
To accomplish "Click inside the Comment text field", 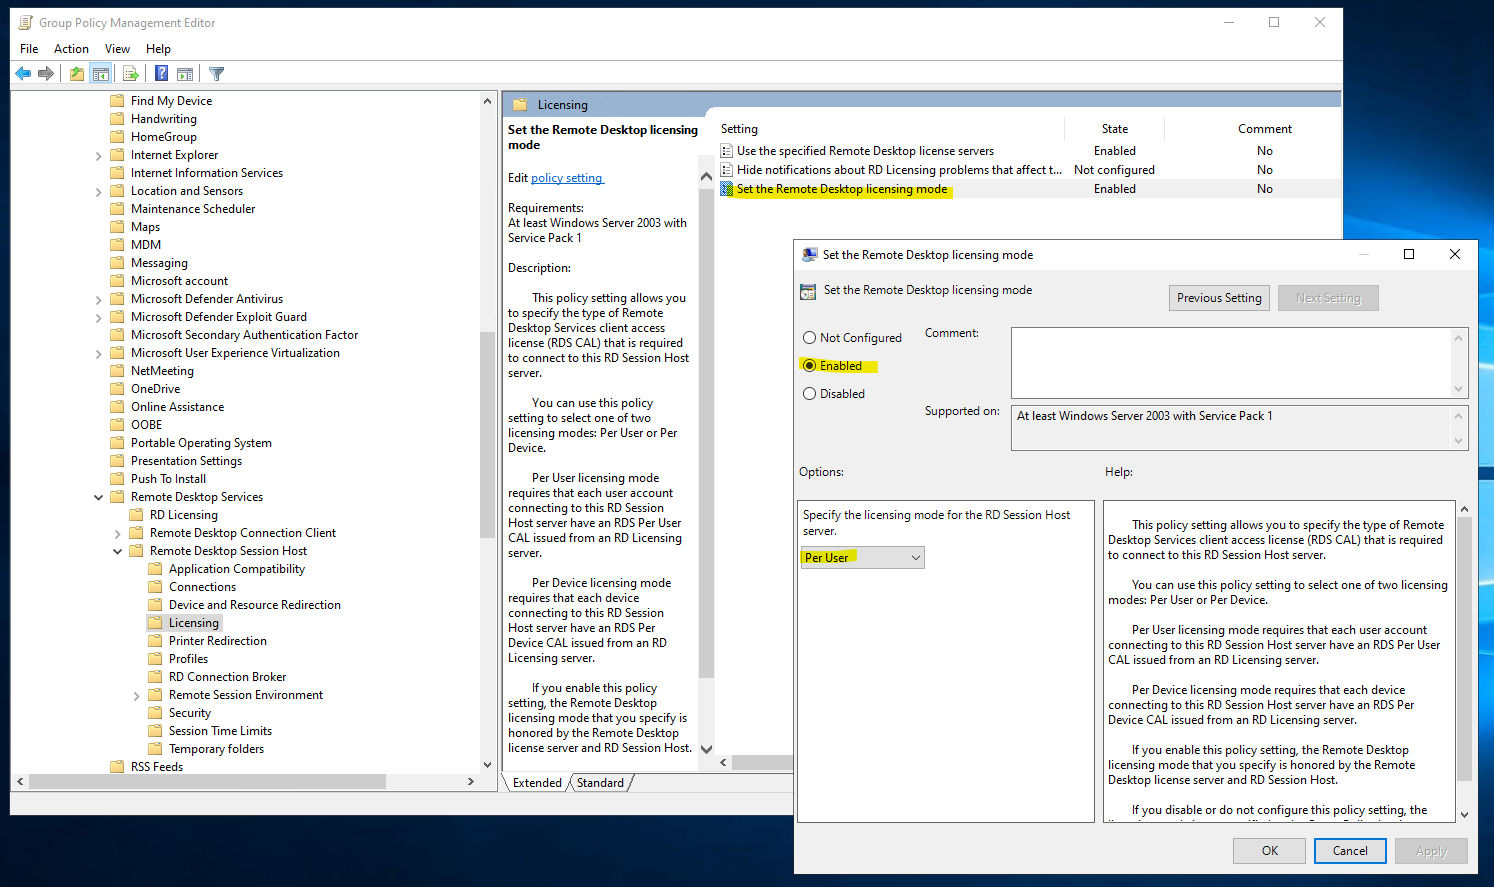I will (x=1232, y=363).
